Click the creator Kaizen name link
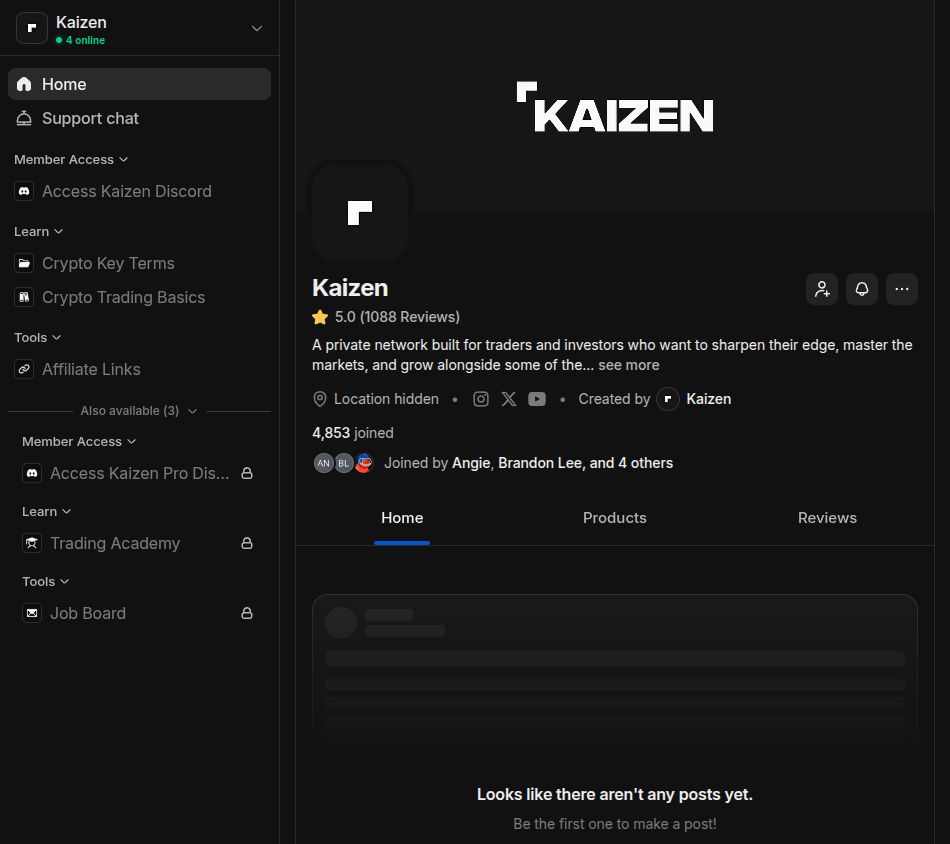 709,399
